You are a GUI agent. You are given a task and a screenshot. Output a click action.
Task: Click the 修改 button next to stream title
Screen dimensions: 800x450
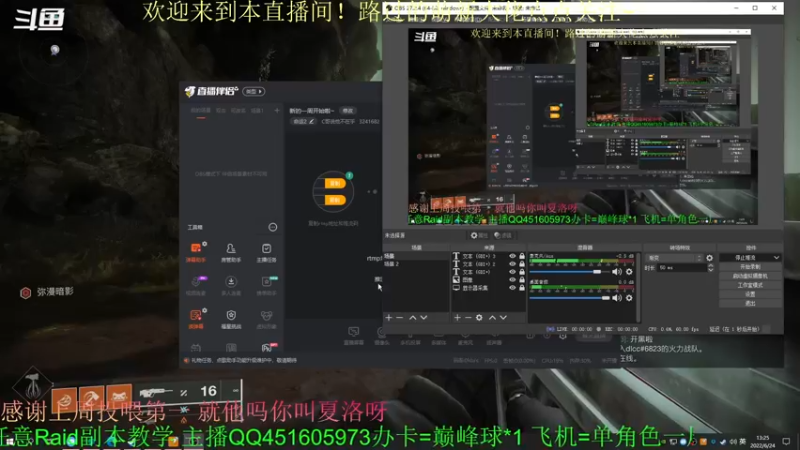pos(348,111)
